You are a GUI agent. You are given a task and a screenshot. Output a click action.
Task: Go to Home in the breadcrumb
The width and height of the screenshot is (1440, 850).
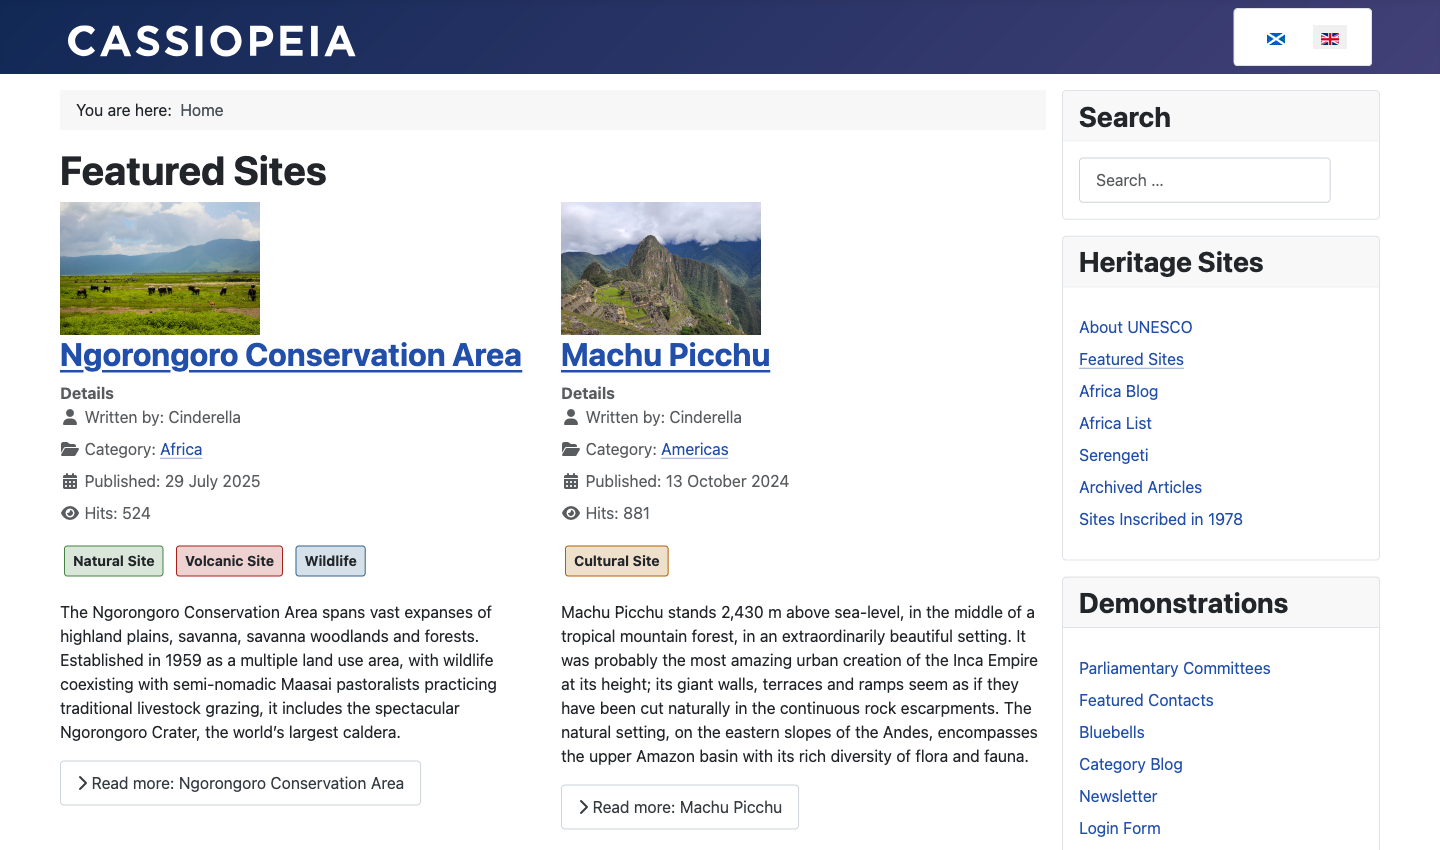(x=202, y=110)
